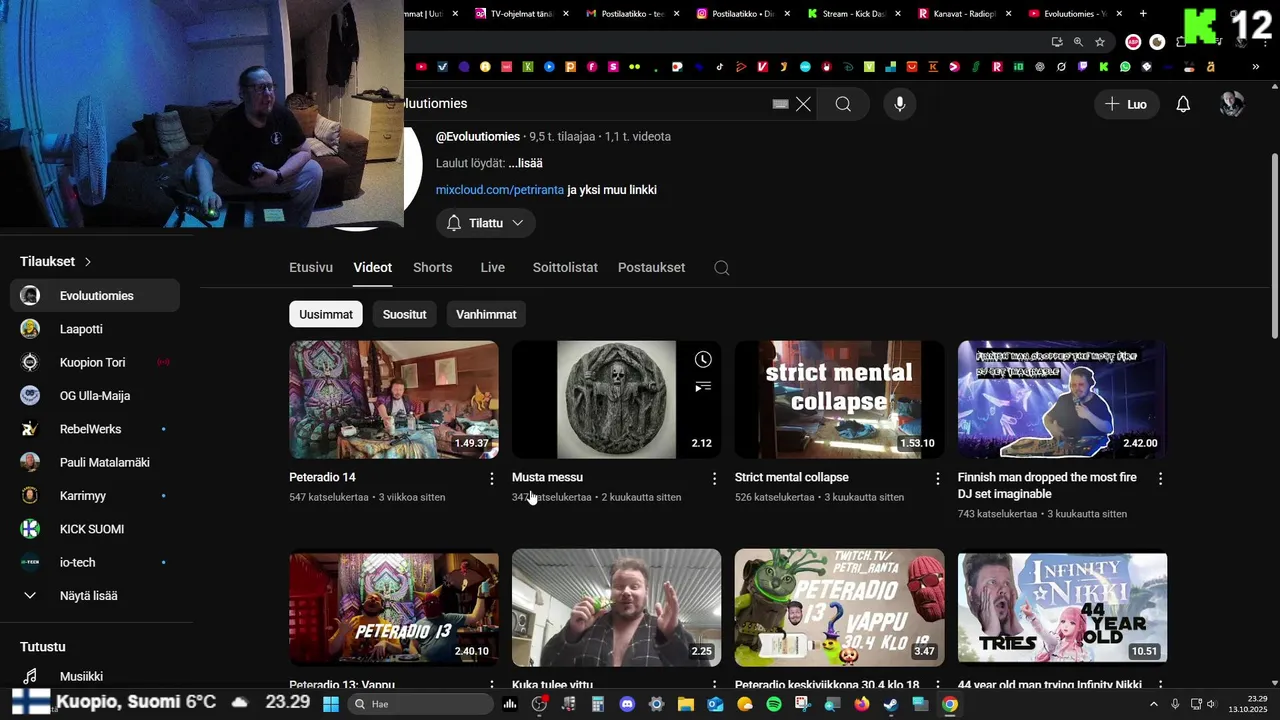This screenshot has height=720, width=1280.
Task: Expand the Tilattu subscription dropdown
Action: pos(485,223)
